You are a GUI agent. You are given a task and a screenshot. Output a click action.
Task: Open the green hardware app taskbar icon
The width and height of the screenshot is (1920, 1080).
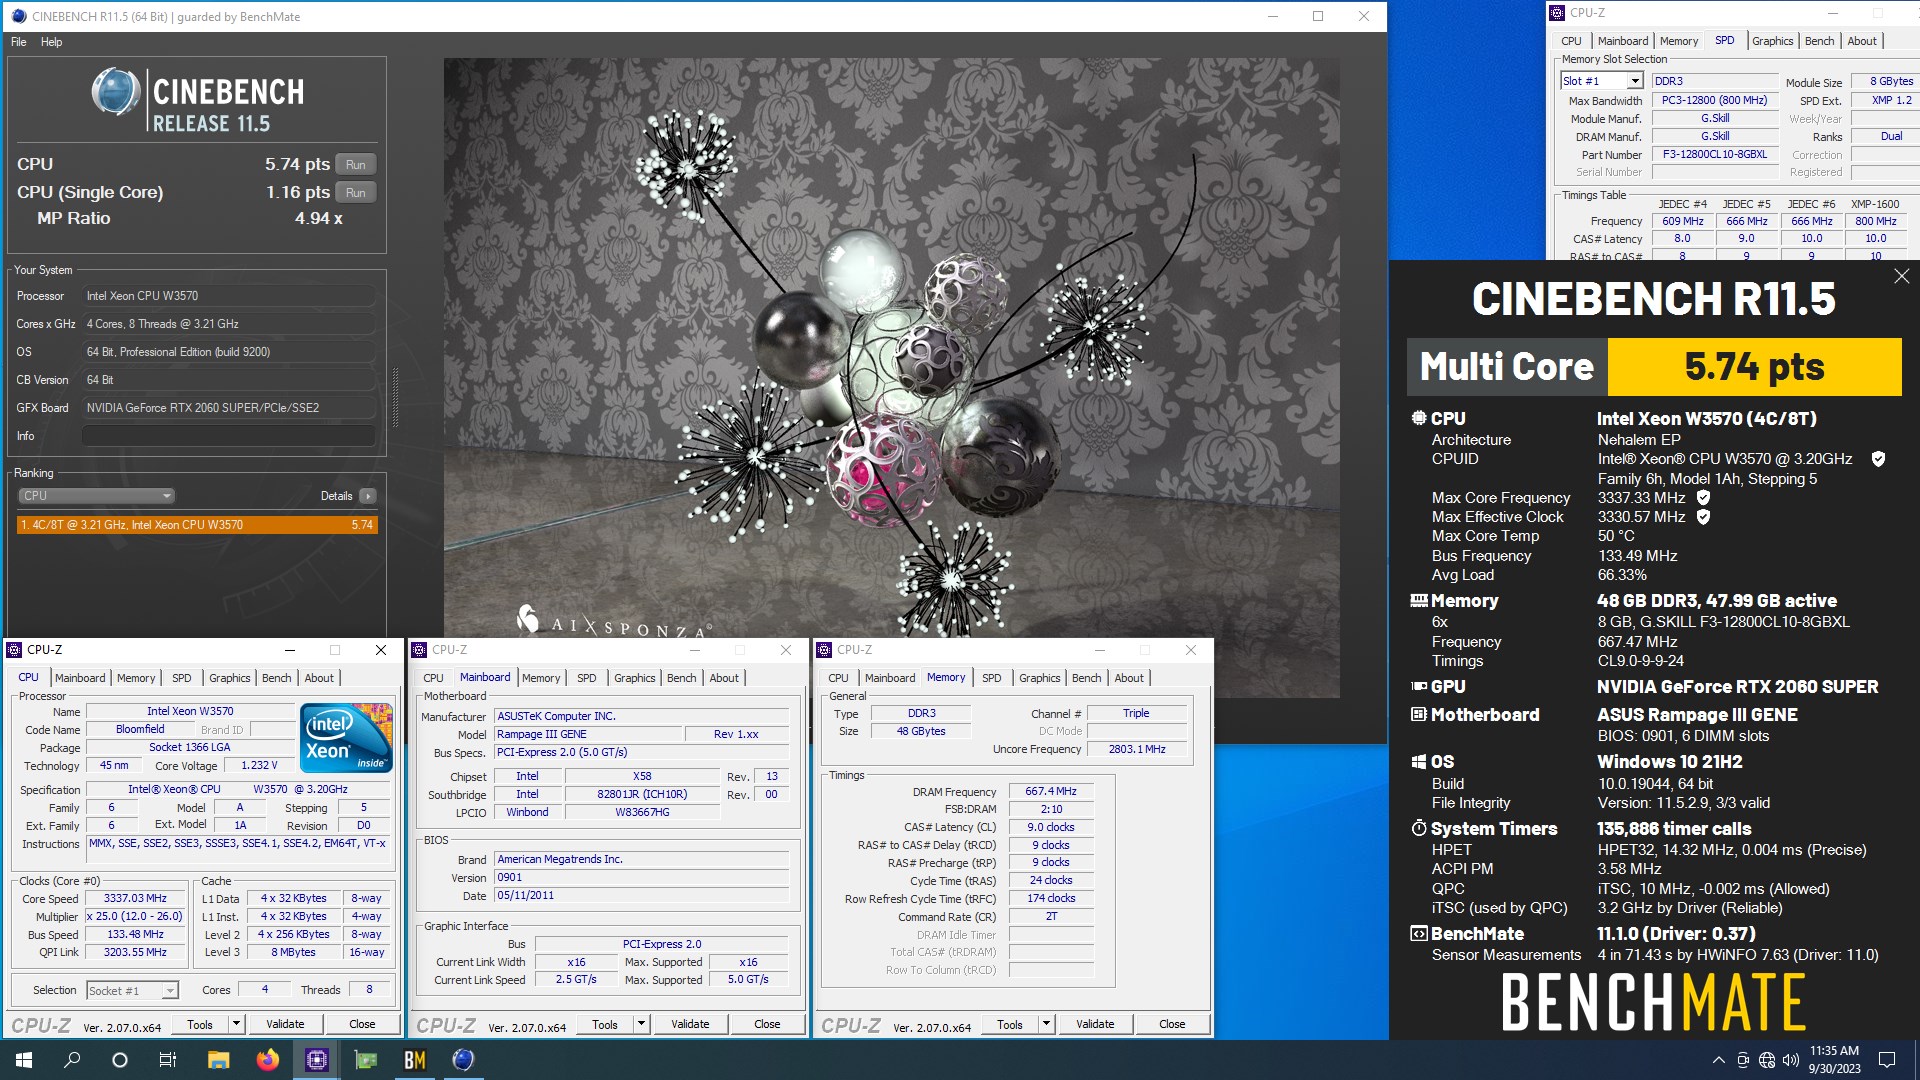[x=365, y=1060]
